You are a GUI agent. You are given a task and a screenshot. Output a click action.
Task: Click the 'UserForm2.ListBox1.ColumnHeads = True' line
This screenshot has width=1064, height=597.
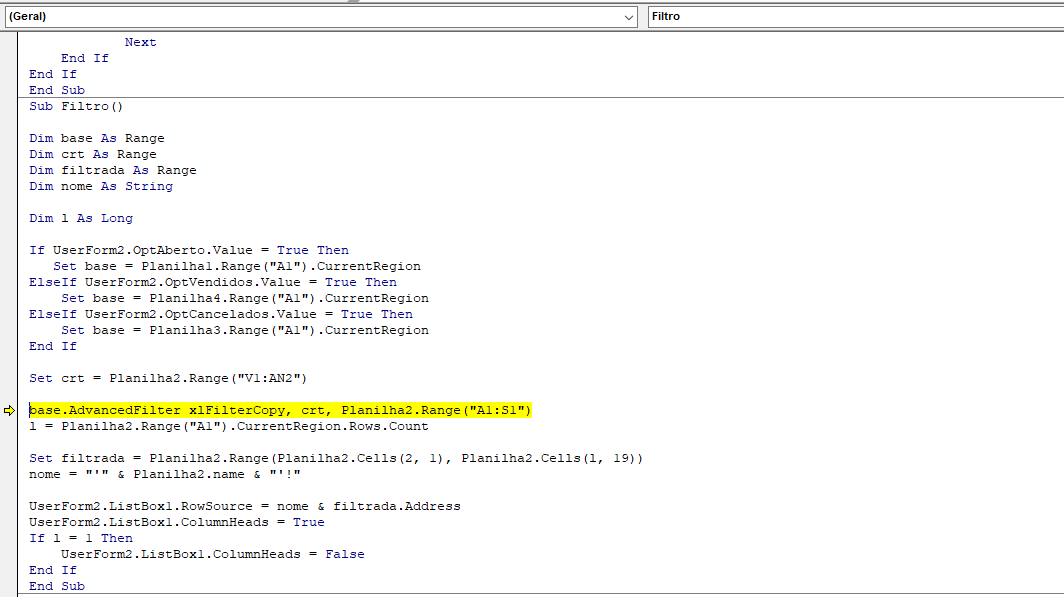tap(176, 522)
